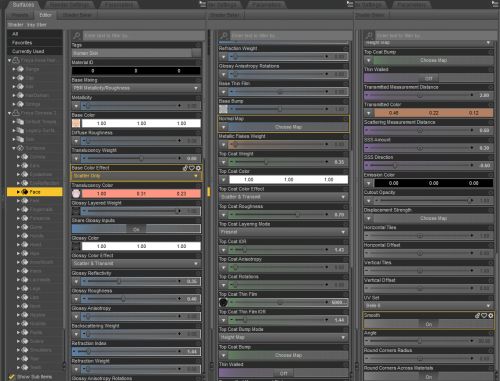Click the lock icon on Base Color Effect
Viewport: 500px width, 381px height.
pyautogui.click(x=185, y=168)
